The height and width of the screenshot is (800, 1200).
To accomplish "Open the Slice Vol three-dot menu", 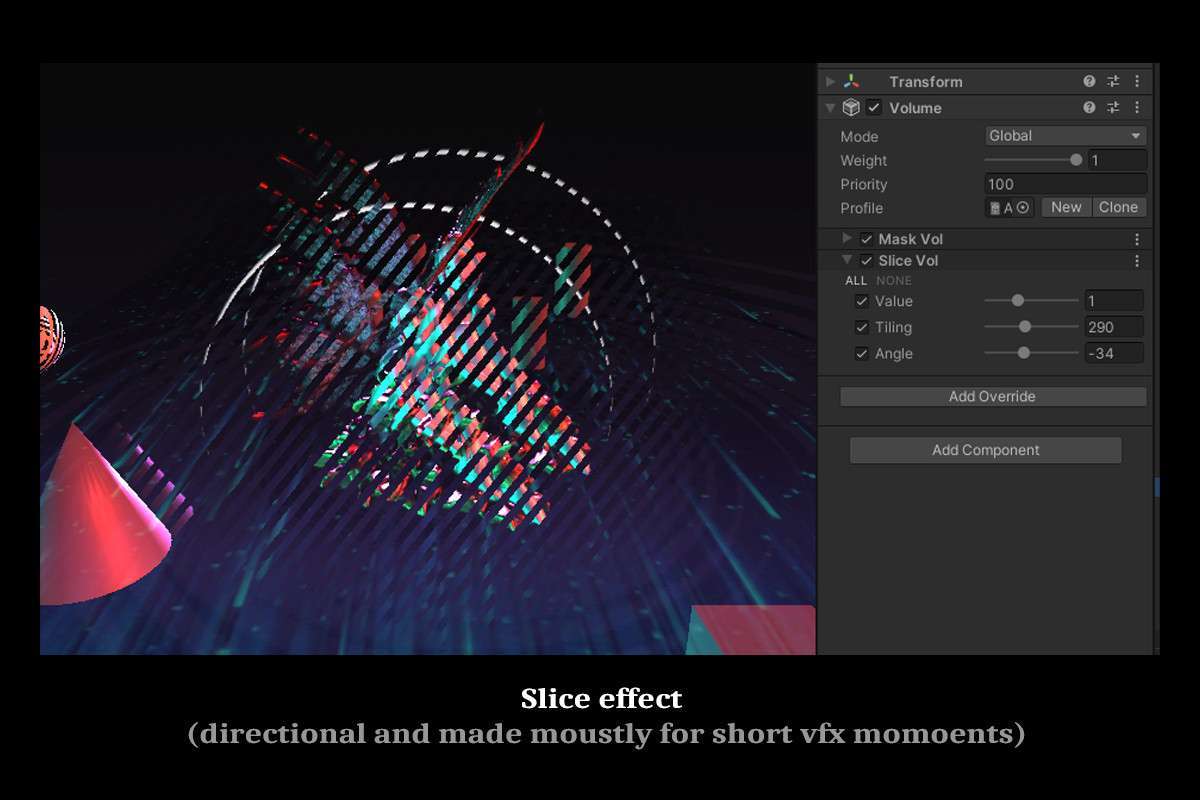I will click(x=1137, y=261).
